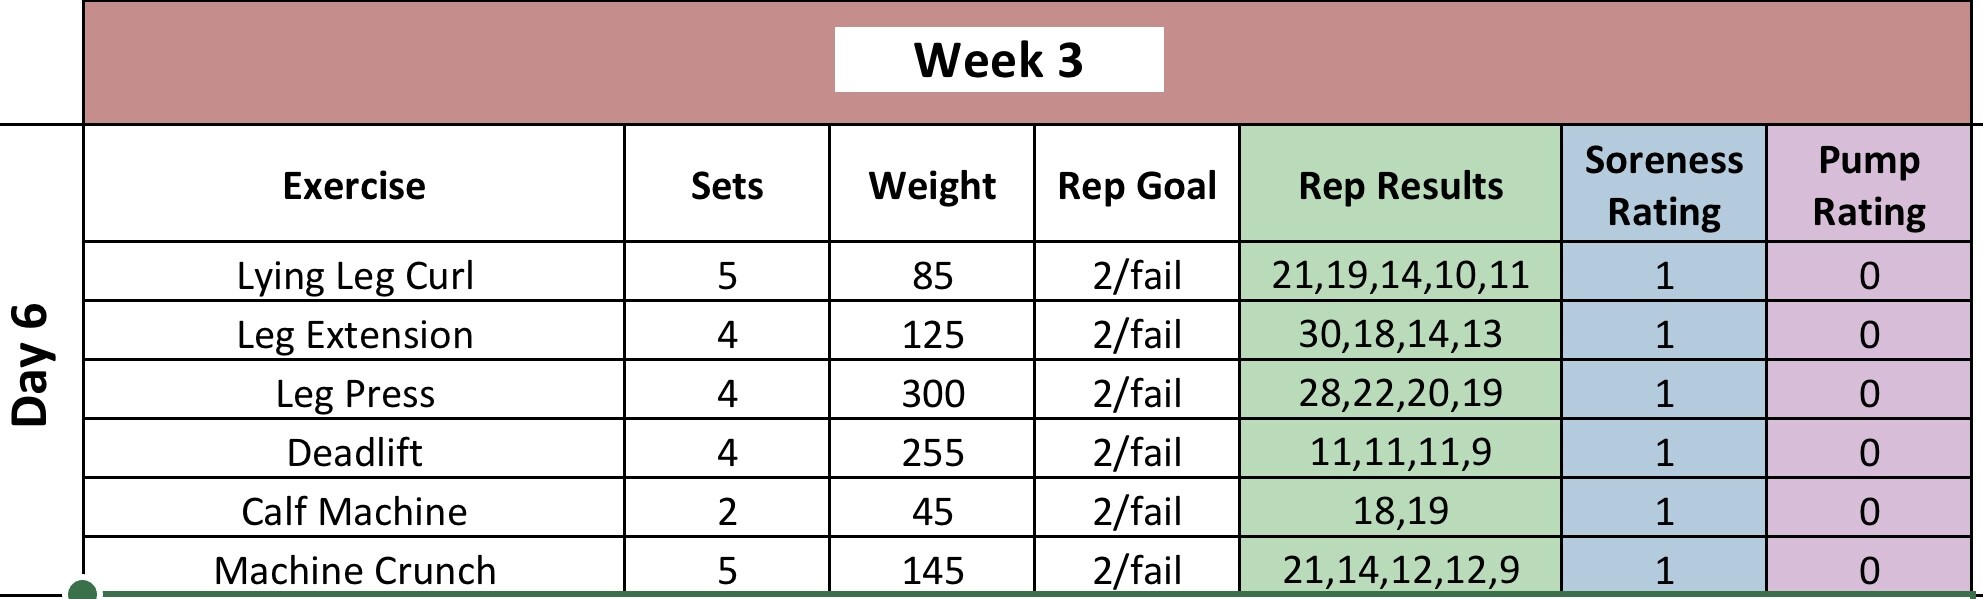Select the Rep Goal header cell

1137,186
